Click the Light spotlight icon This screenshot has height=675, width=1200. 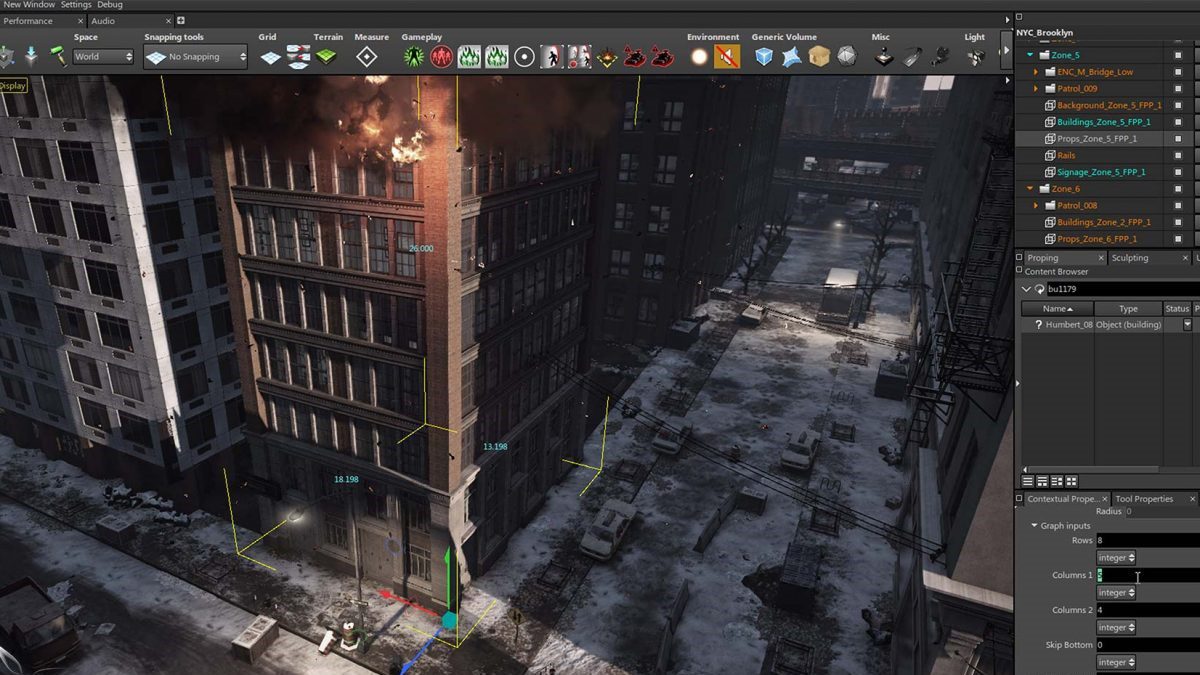coord(975,58)
